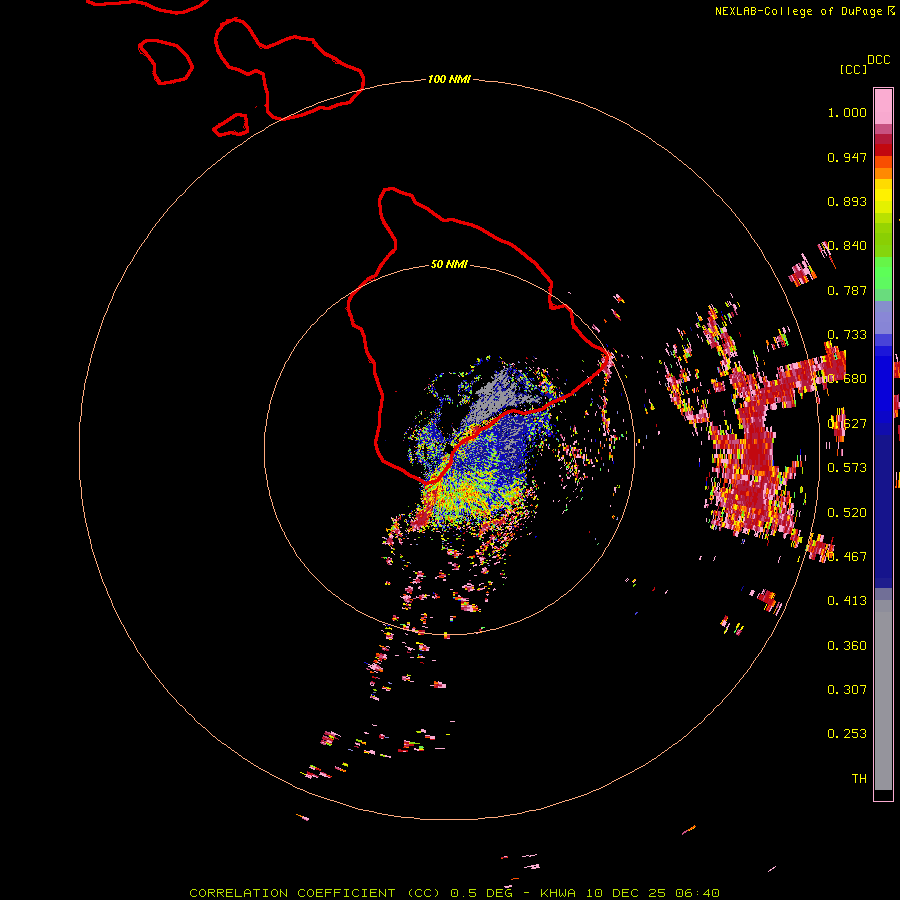The height and width of the screenshot is (900, 900).
Task: Select the "[CC]" legend unit label
Action: (853, 69)
